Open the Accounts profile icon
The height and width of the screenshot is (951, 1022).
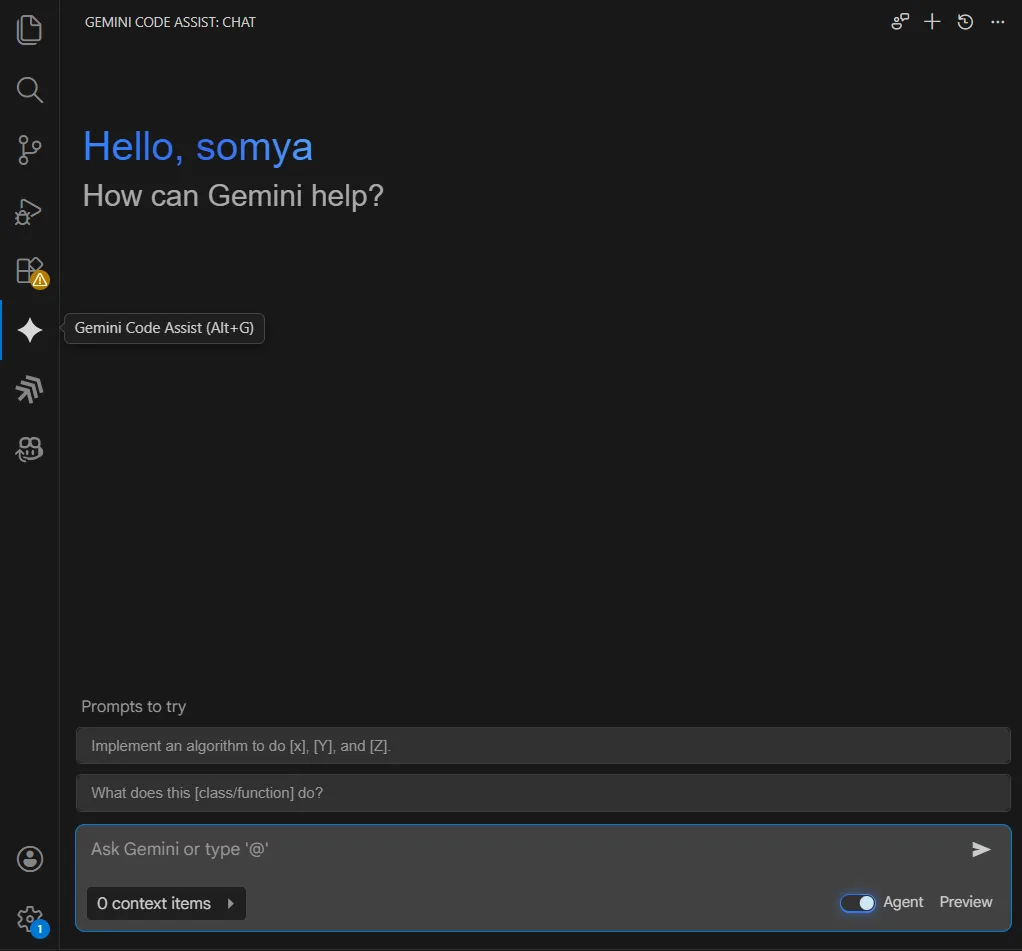[30, 858]
